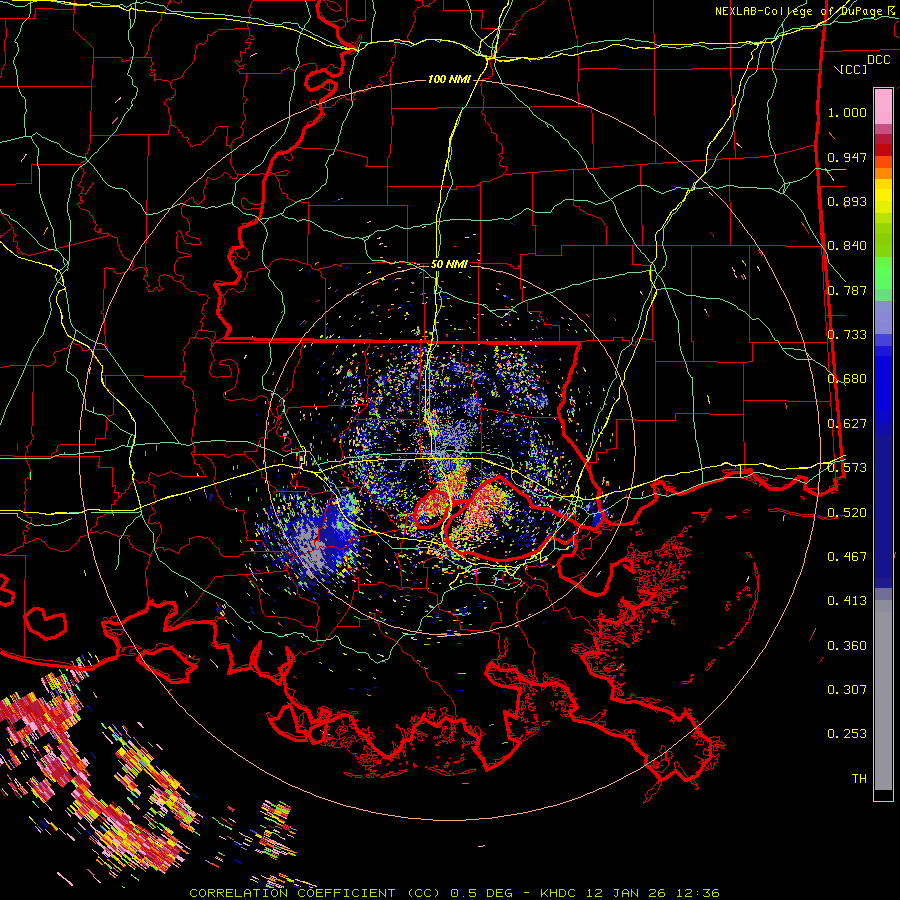This screenshot has width=900, height=900.
Task: Select the 0.627 scale value
Action: [x=847, y=424]
